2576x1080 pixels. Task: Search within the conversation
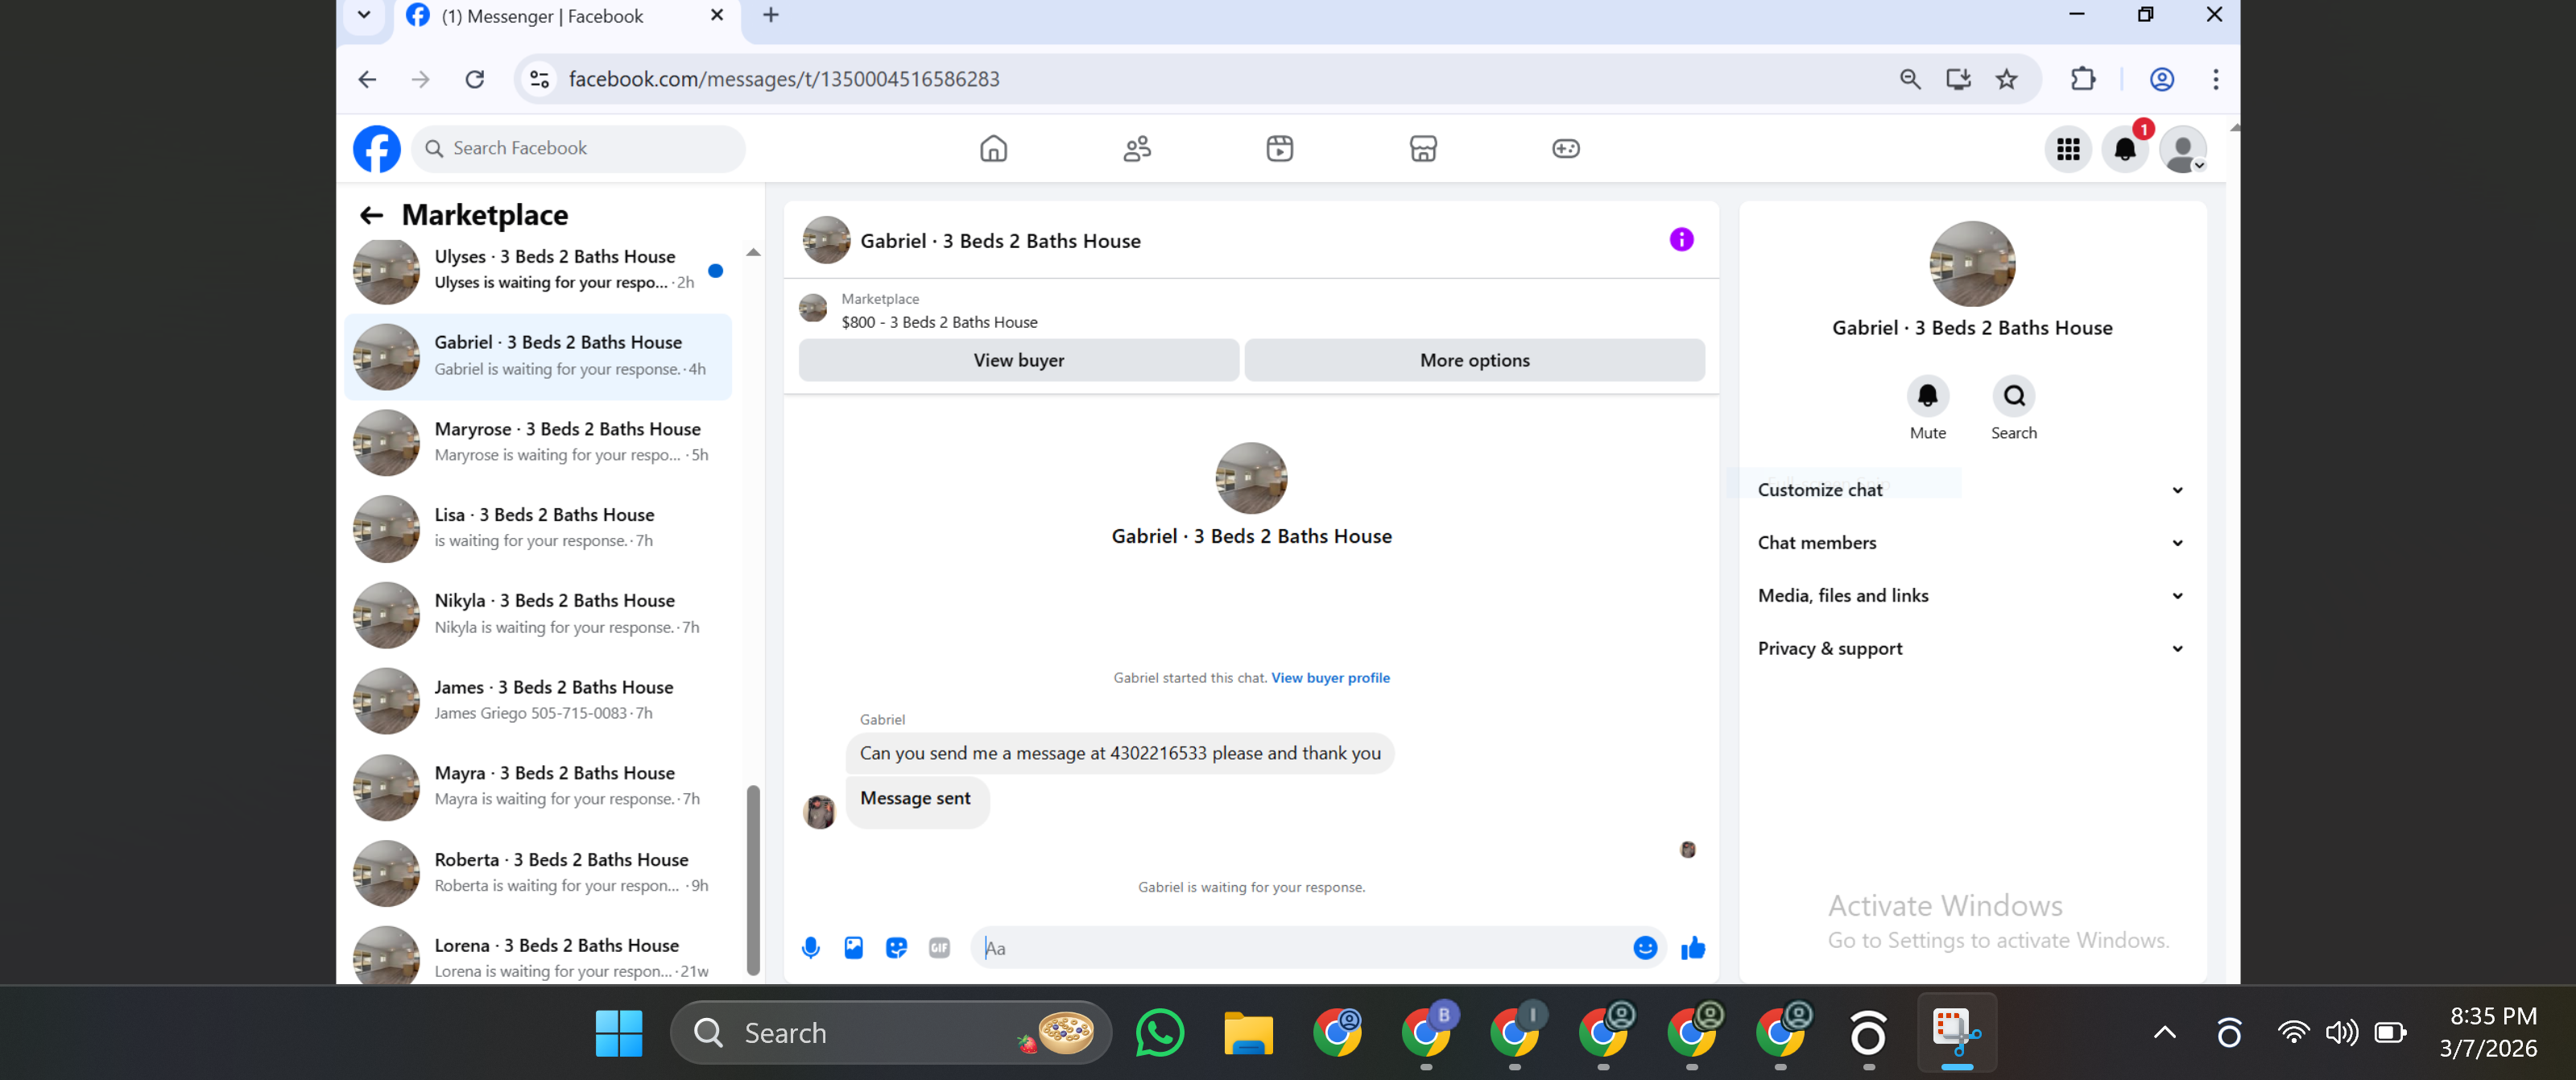2013,396
